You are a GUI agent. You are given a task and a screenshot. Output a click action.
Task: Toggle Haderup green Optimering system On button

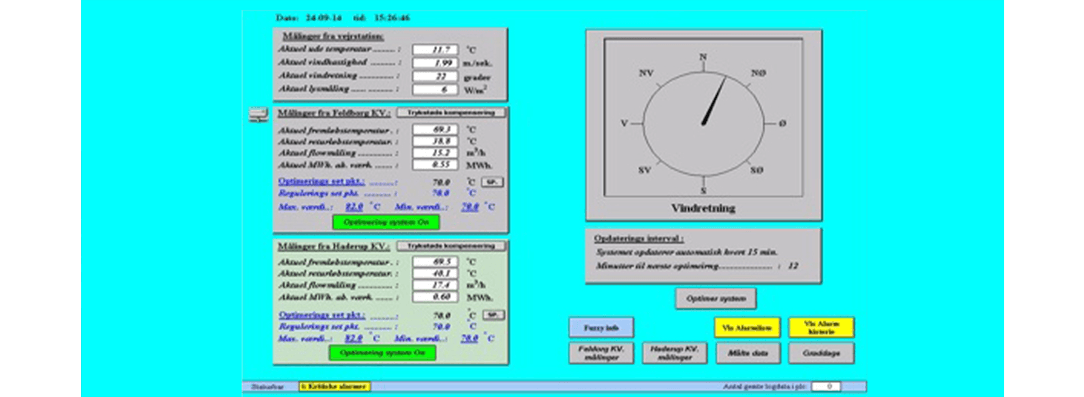pyautogui.click(x=382, y=353)
